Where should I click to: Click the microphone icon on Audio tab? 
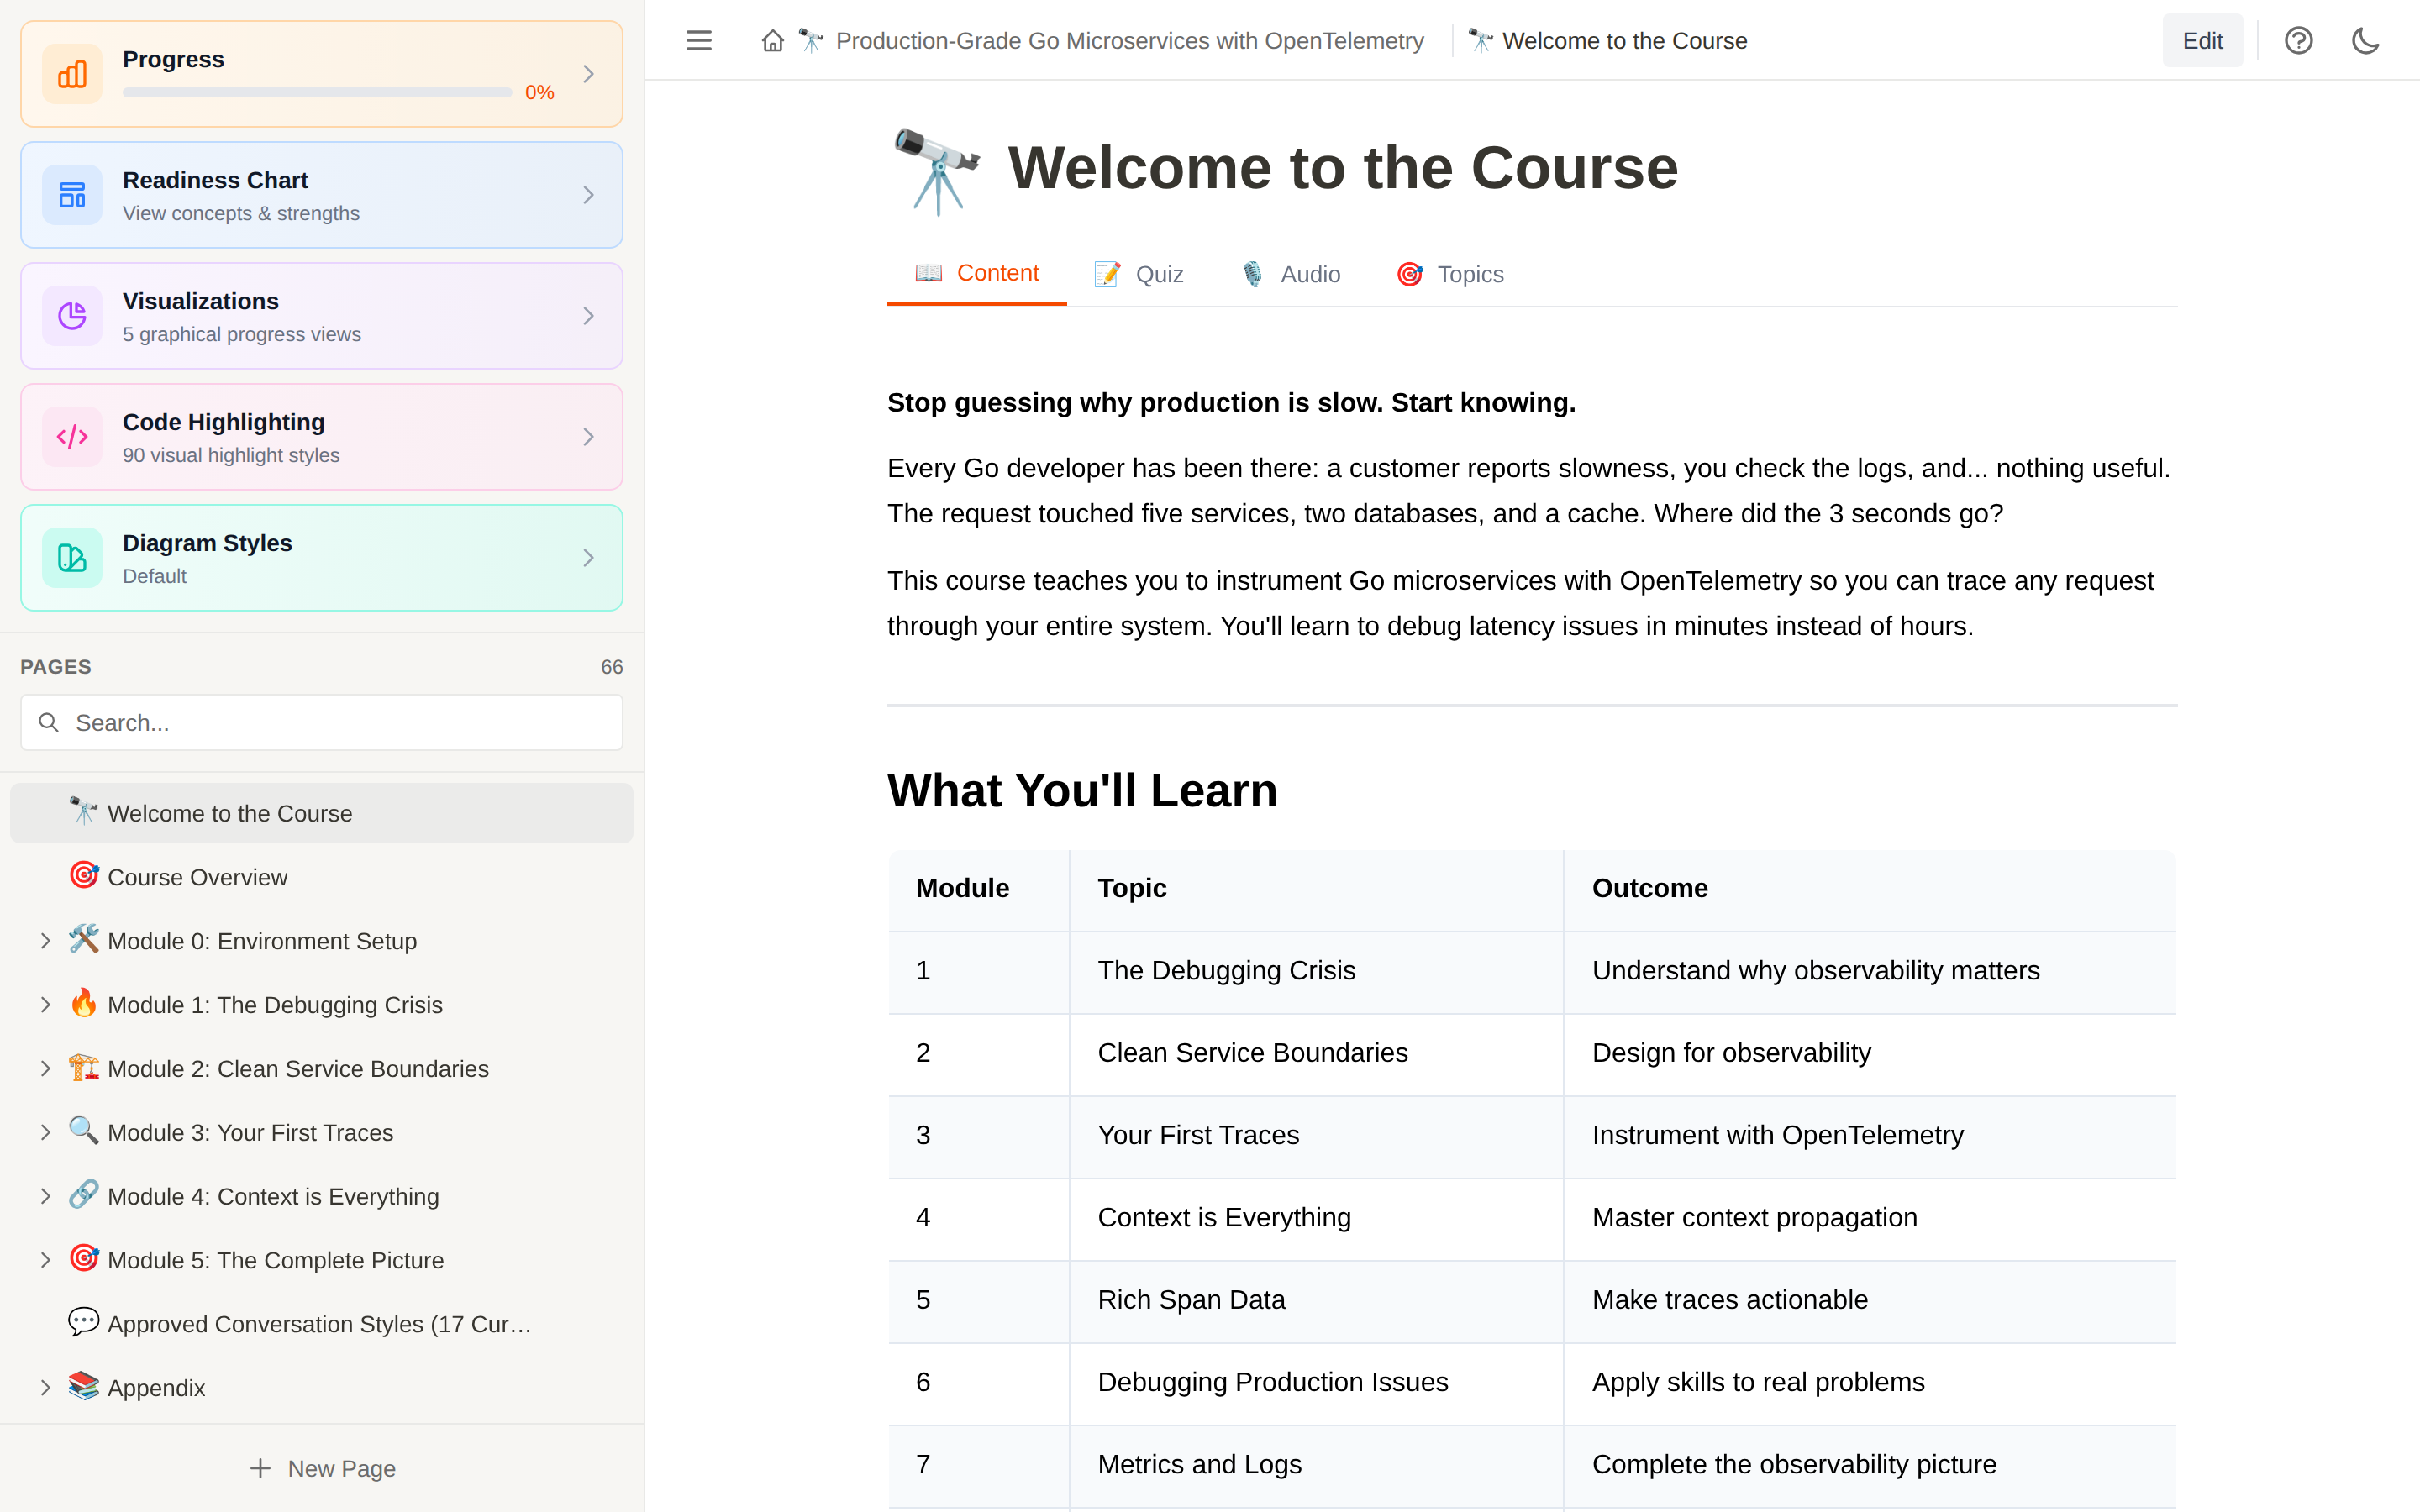click(x=1252, y=274)
